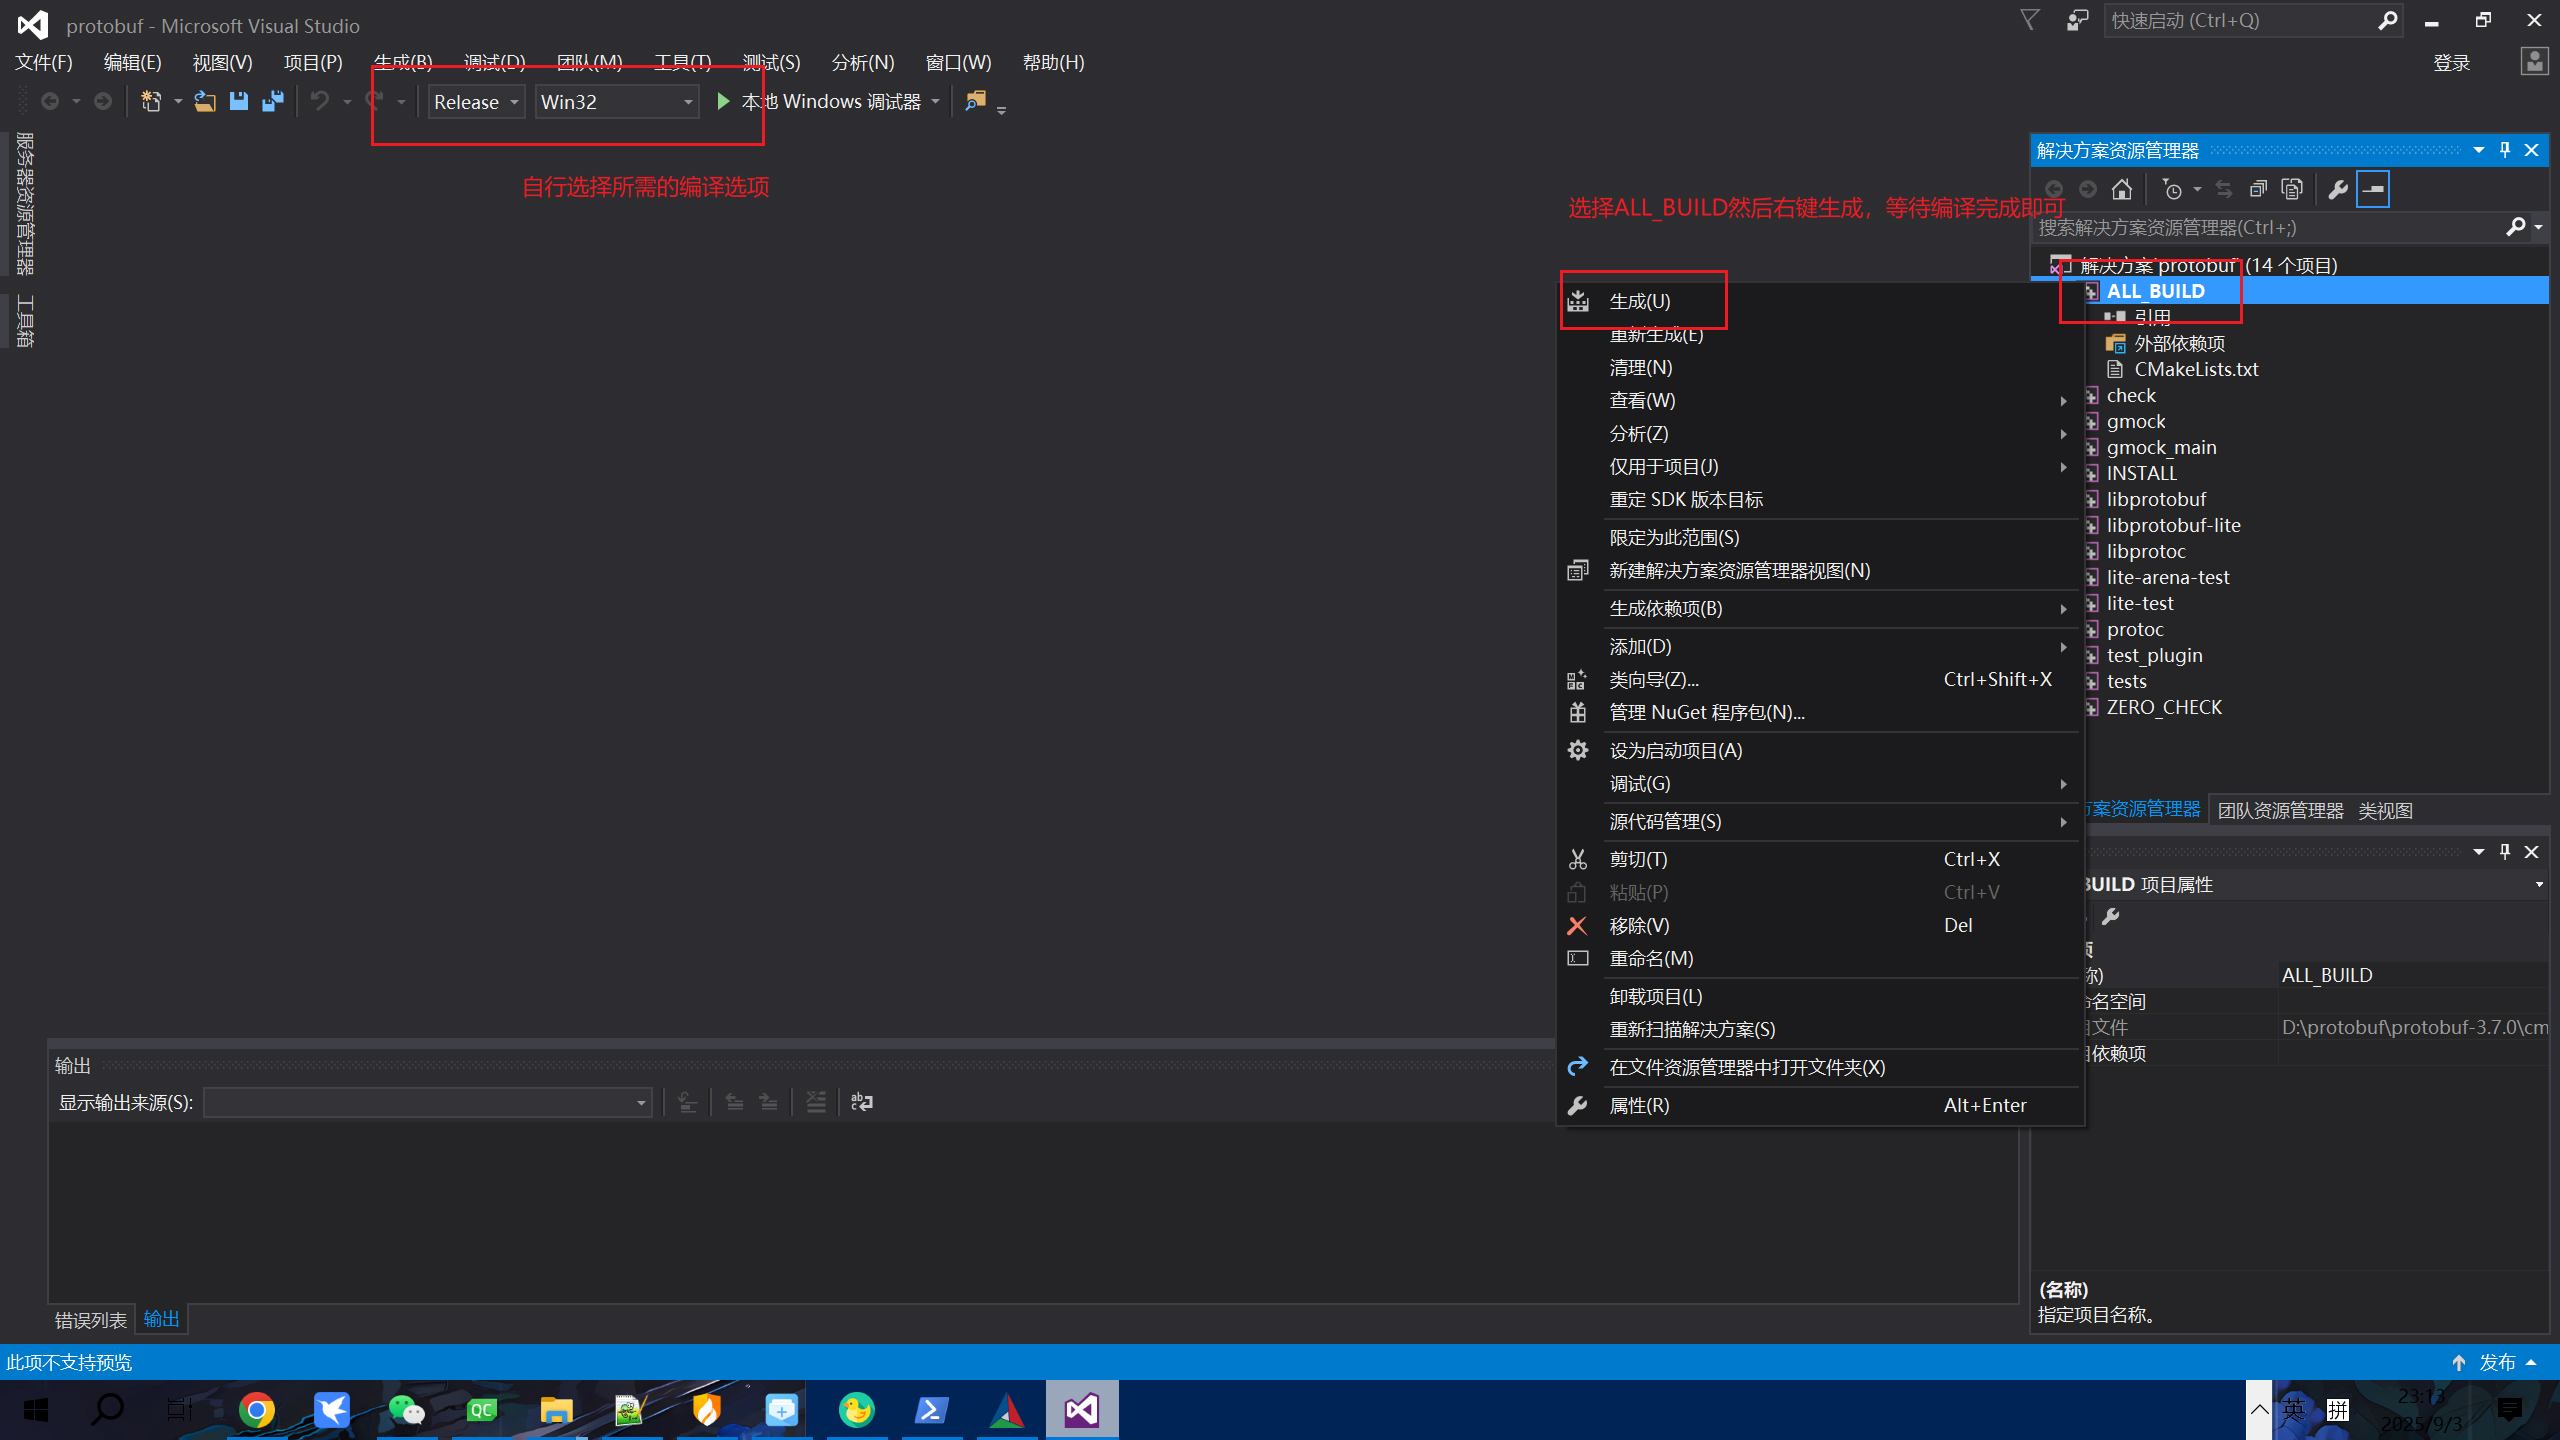Switch to the Error List tab
Viewport: 2560px width, 1440px height.
pyautogui.click(x=90, y=1320)
